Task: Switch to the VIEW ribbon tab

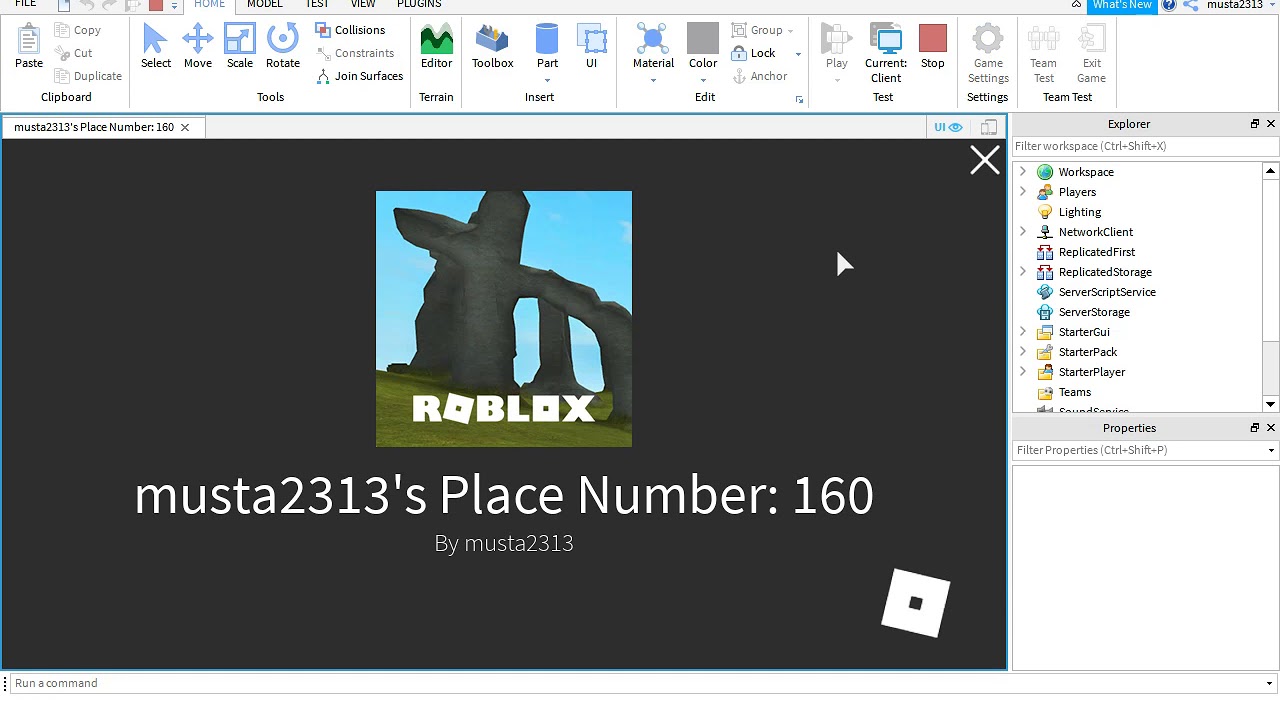Action: tap(363, 4)
